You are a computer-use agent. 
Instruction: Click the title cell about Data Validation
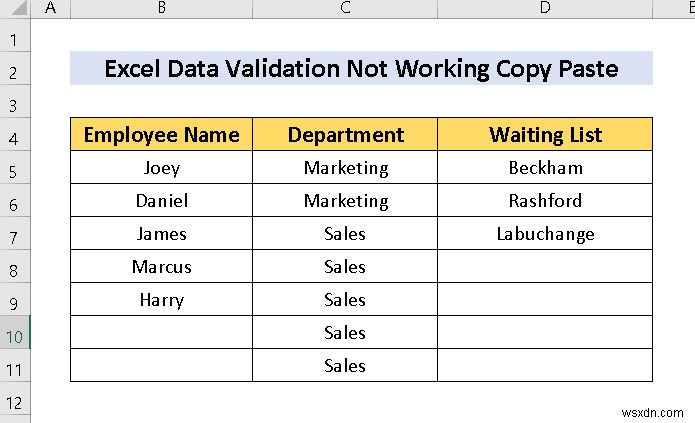(x=361, y=70)
